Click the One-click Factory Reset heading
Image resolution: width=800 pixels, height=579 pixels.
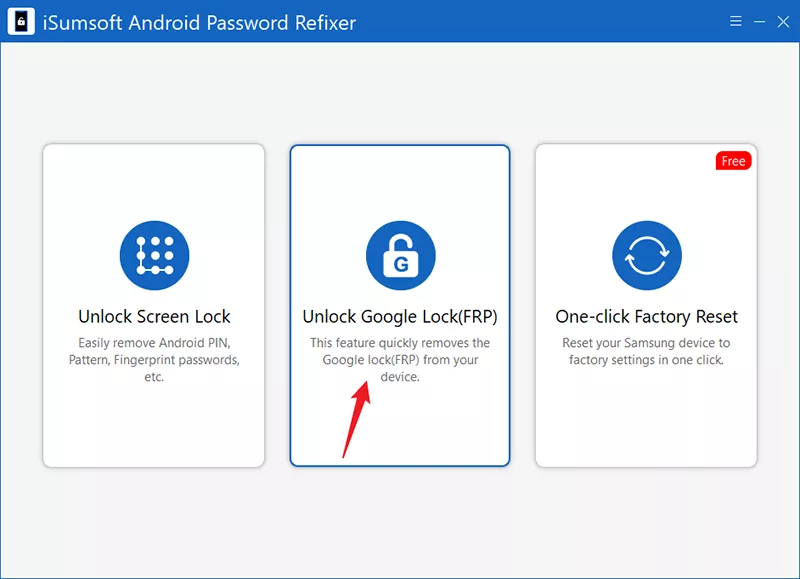tap(646, 316)
